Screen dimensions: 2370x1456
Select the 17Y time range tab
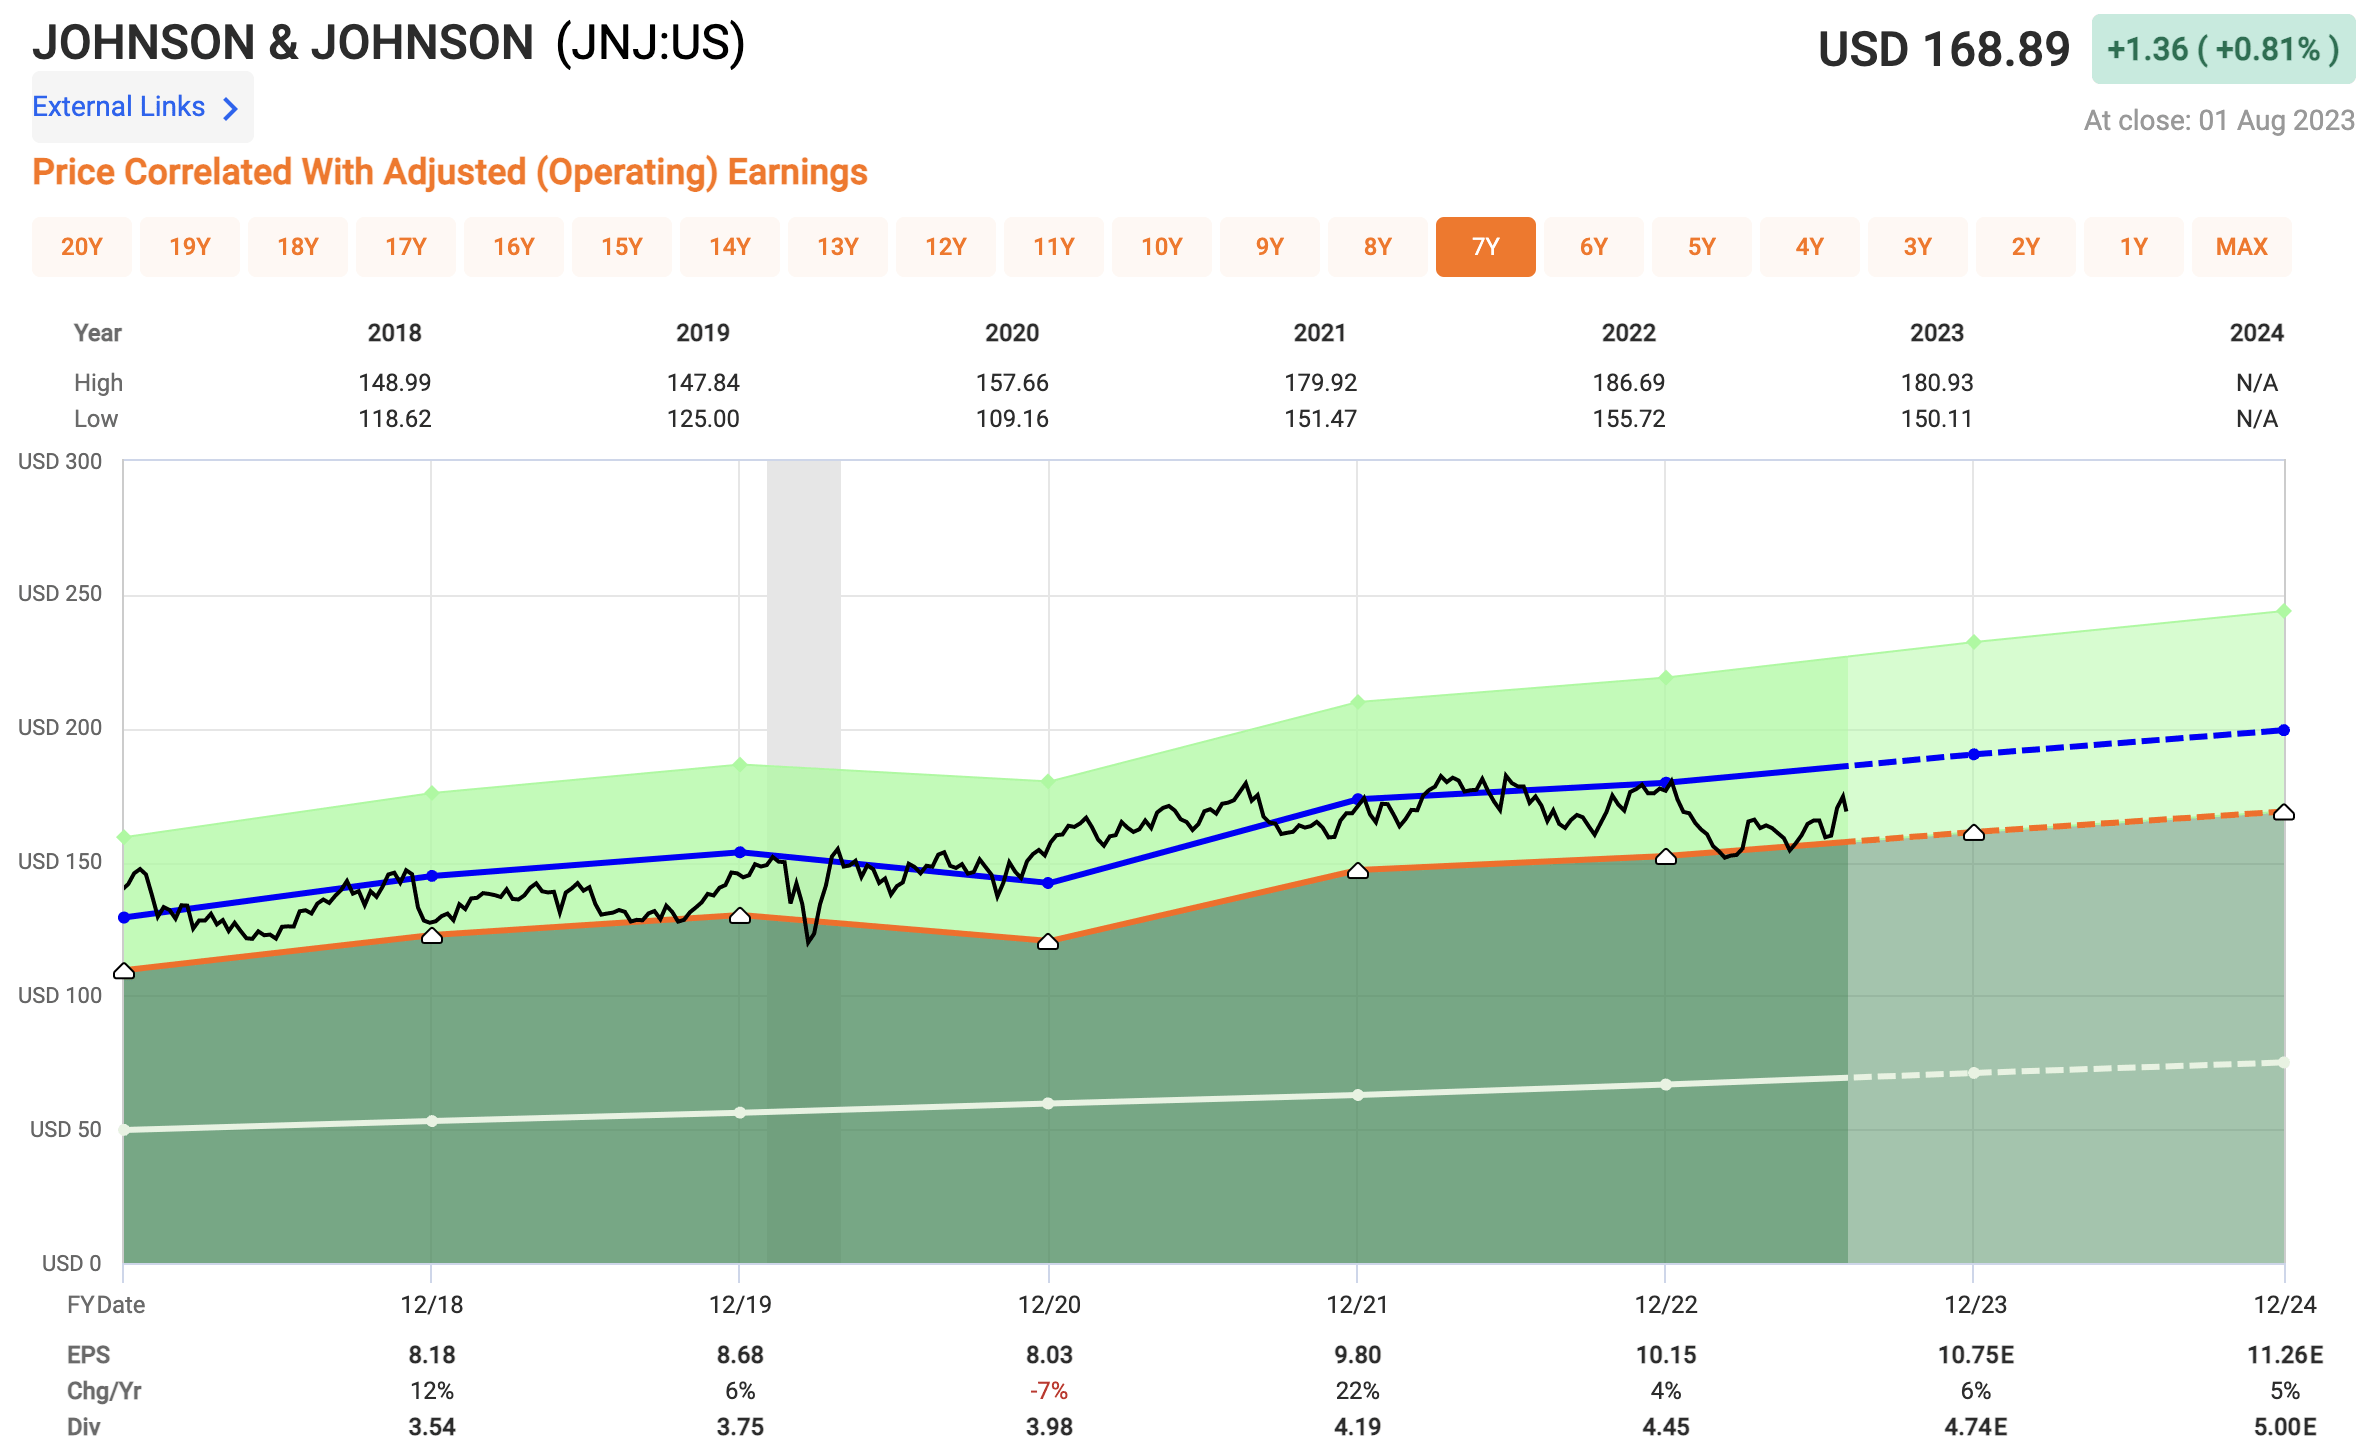(x=406, y=247)
